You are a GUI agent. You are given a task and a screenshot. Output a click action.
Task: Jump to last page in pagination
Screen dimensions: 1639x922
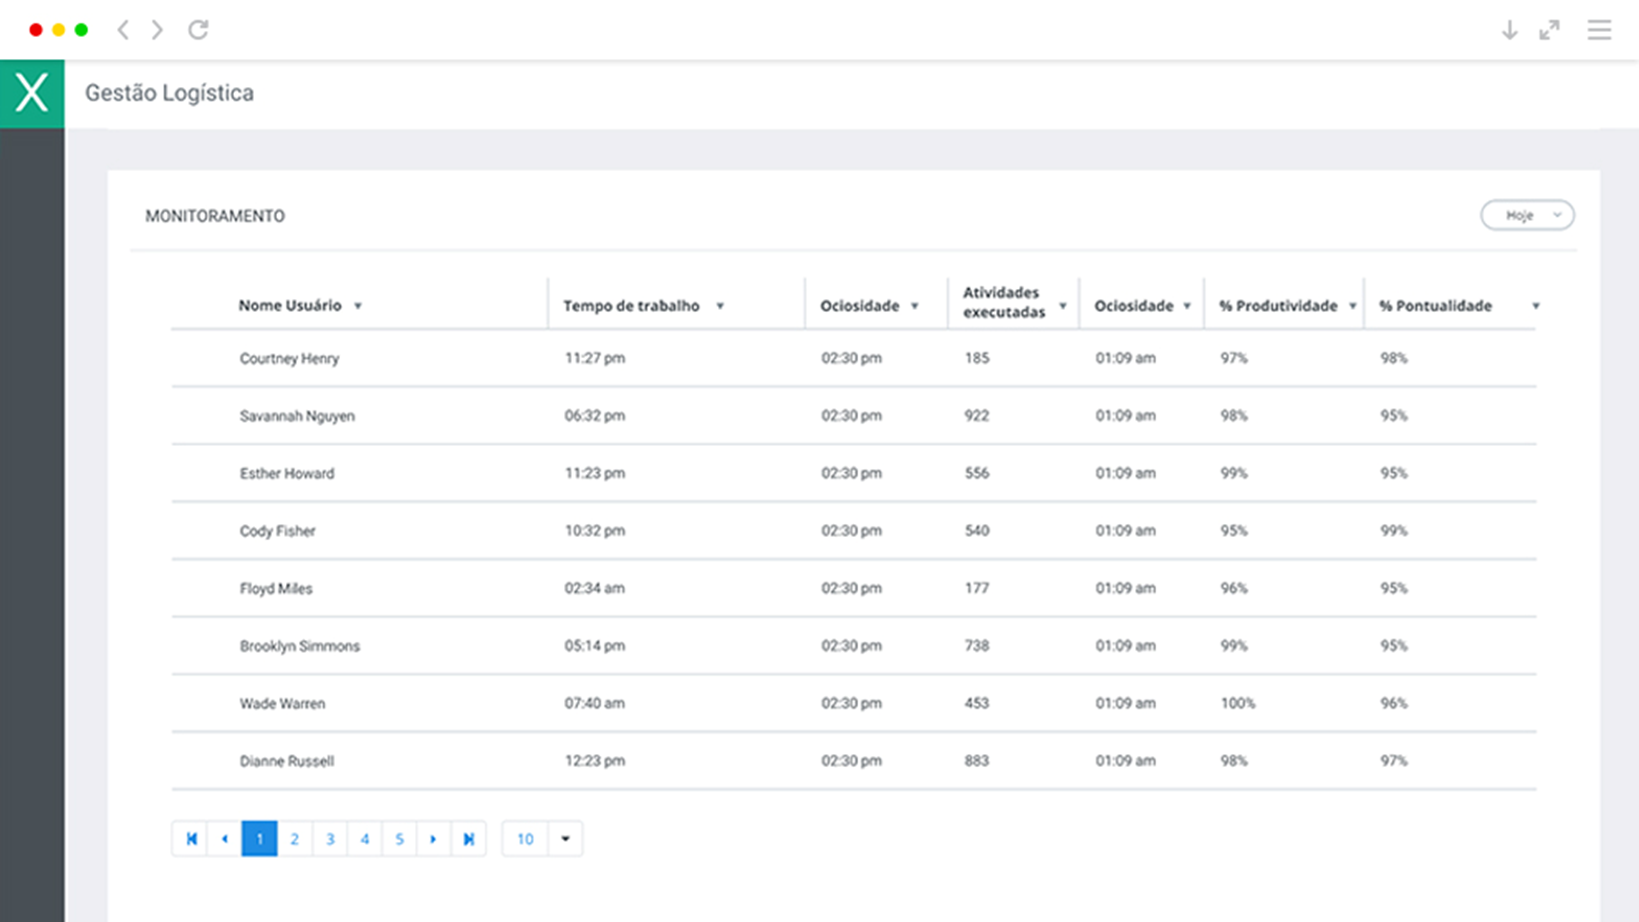click(468, 839)
